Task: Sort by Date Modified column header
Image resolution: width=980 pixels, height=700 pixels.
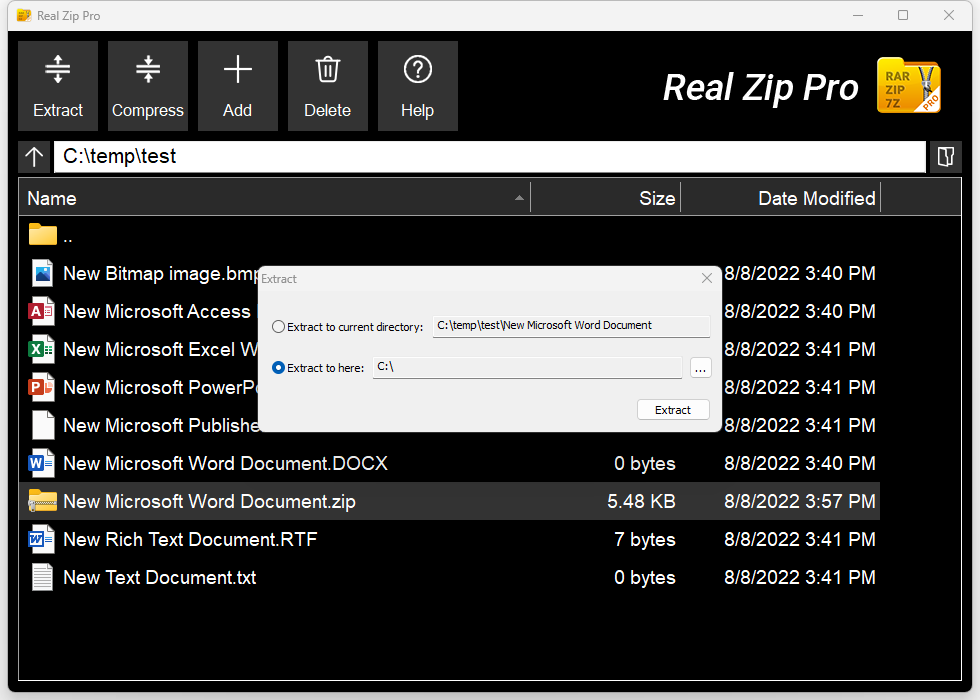Action: pos(781,198)
